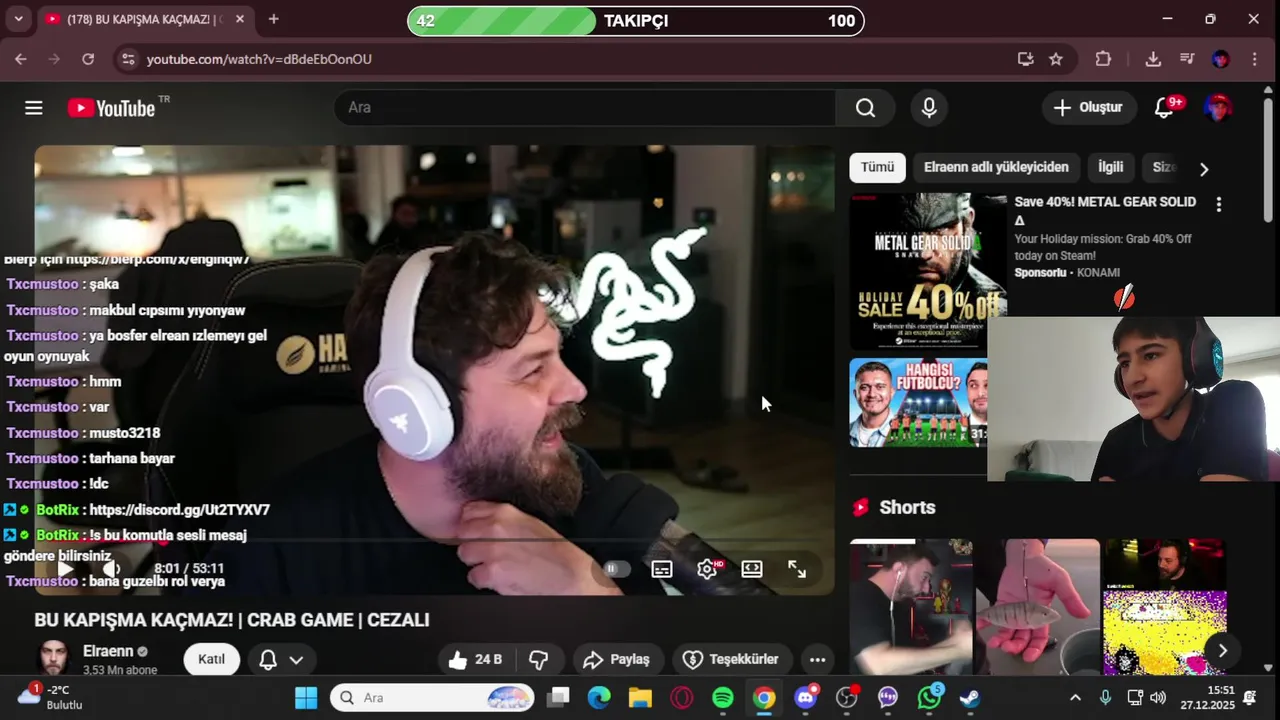Open options for Metal Gear Solid ad

tap(1218, 205)
